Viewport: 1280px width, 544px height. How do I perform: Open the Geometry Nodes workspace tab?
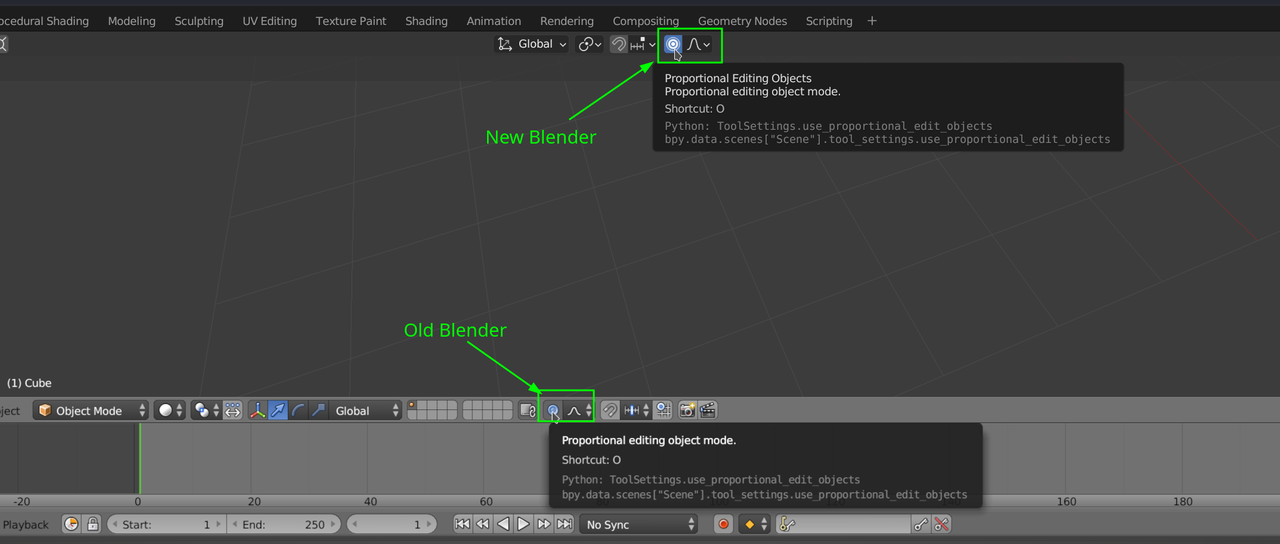pos(742,21)
